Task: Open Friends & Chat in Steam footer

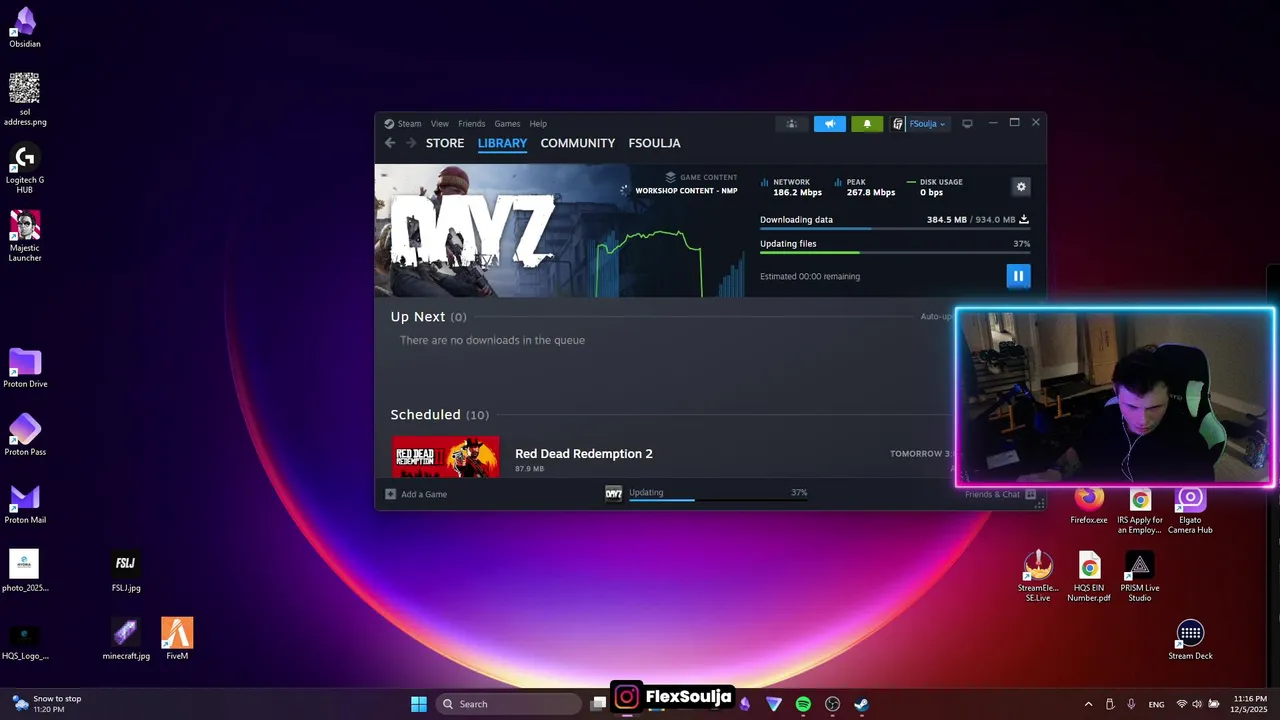Action: click(1000, 494)
